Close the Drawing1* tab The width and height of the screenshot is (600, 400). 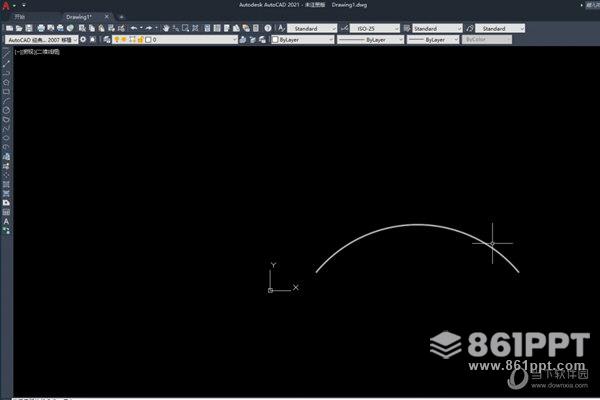[107, 16]
